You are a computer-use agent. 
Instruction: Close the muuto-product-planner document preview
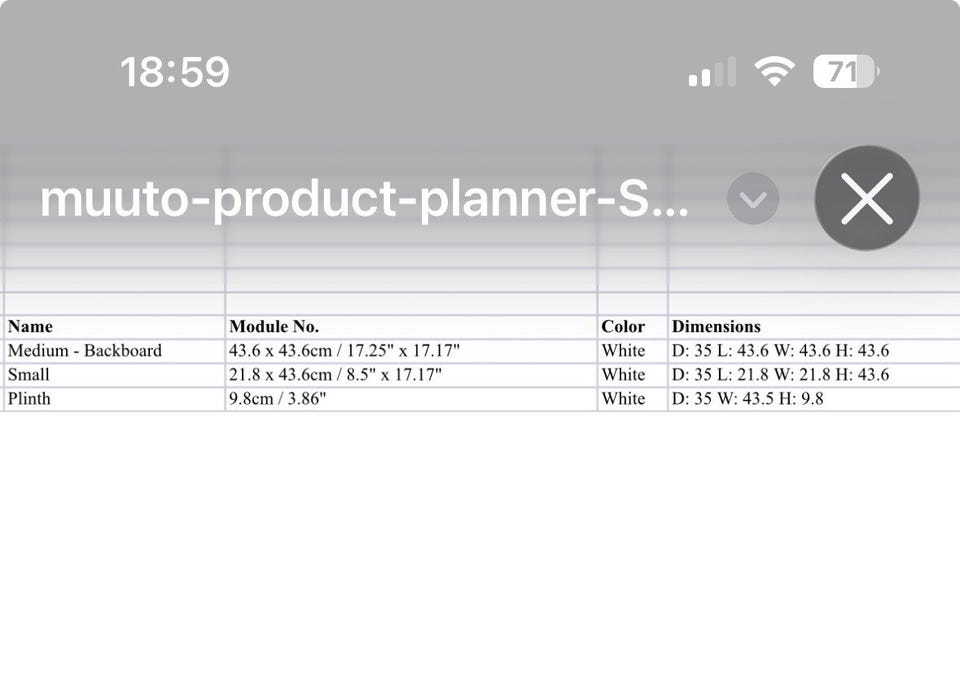[867, 198]
